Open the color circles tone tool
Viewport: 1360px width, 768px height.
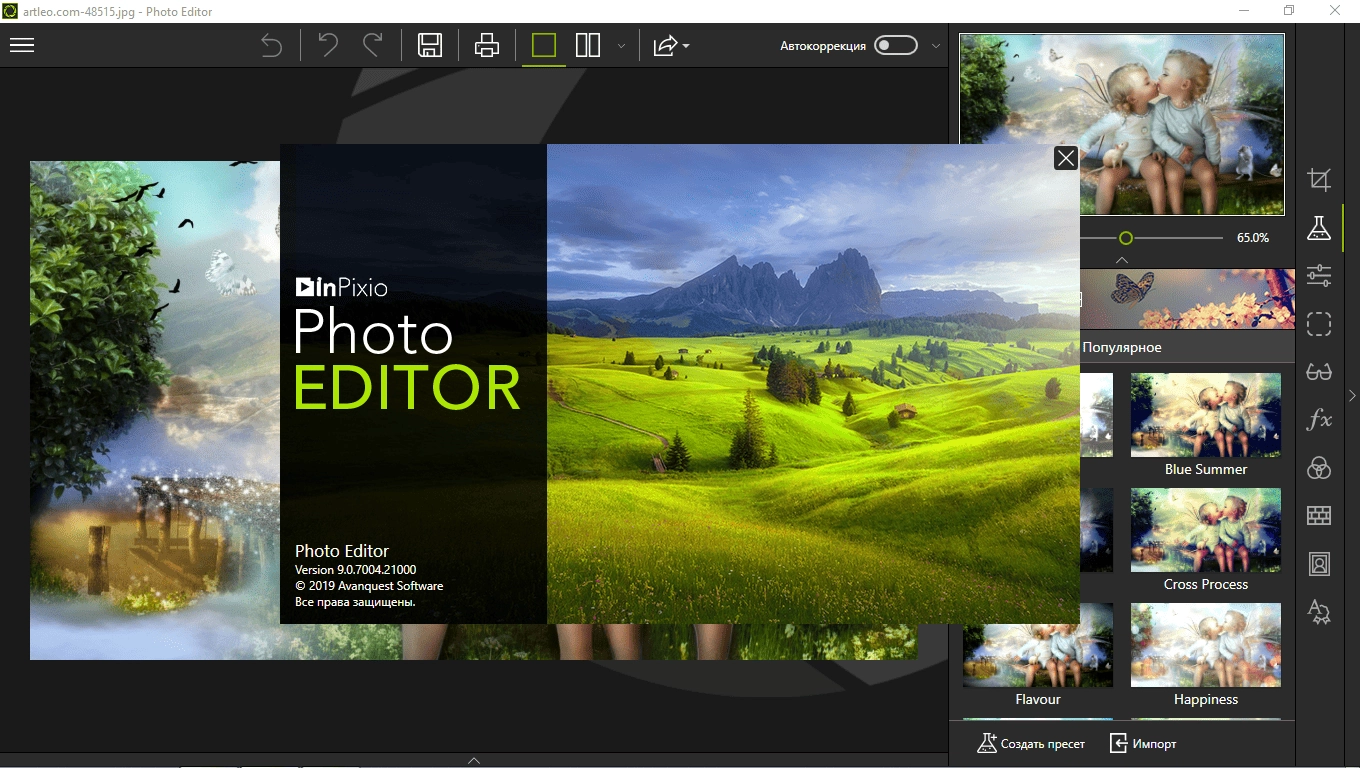(1319, 468)
